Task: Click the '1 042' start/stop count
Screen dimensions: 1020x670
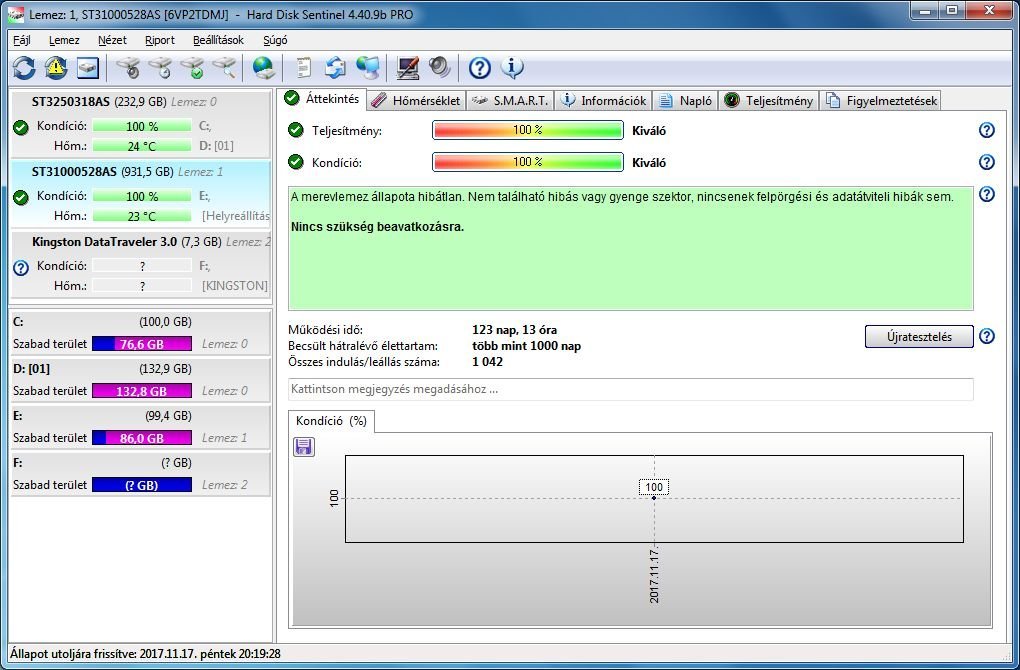Action: click(x=487, y=362)
